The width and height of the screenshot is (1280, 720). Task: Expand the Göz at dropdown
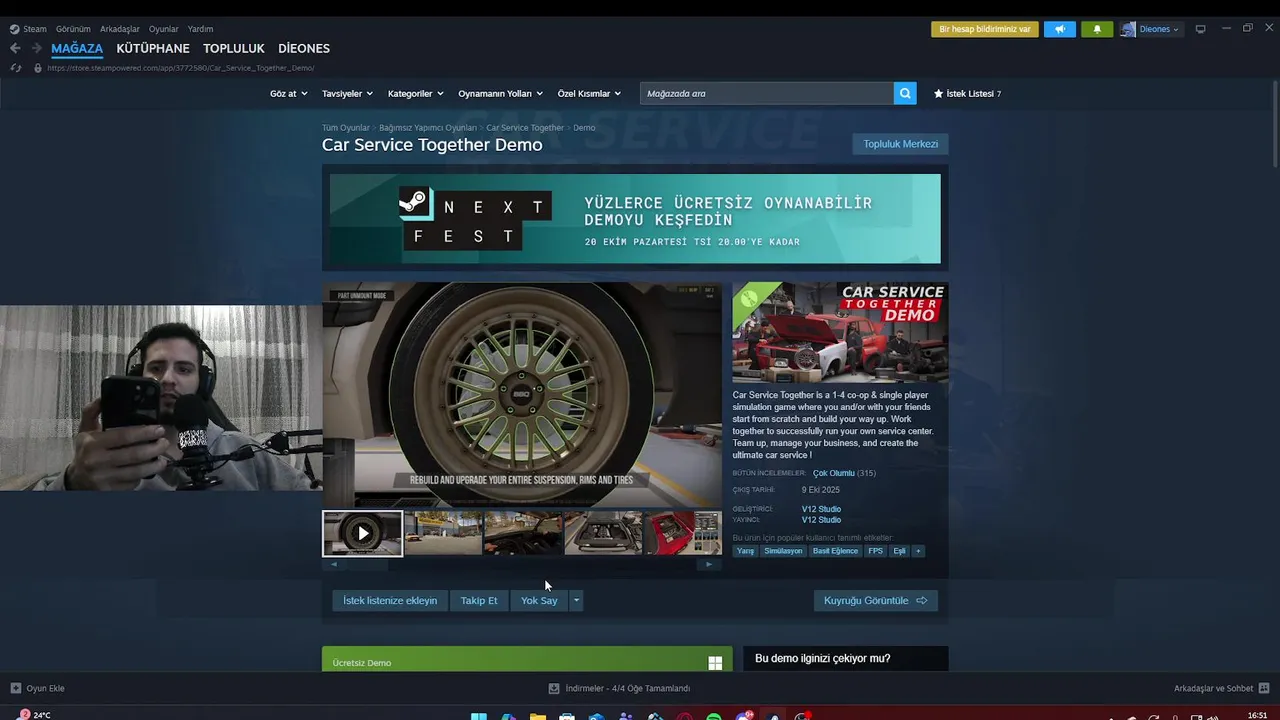[288, 93]
